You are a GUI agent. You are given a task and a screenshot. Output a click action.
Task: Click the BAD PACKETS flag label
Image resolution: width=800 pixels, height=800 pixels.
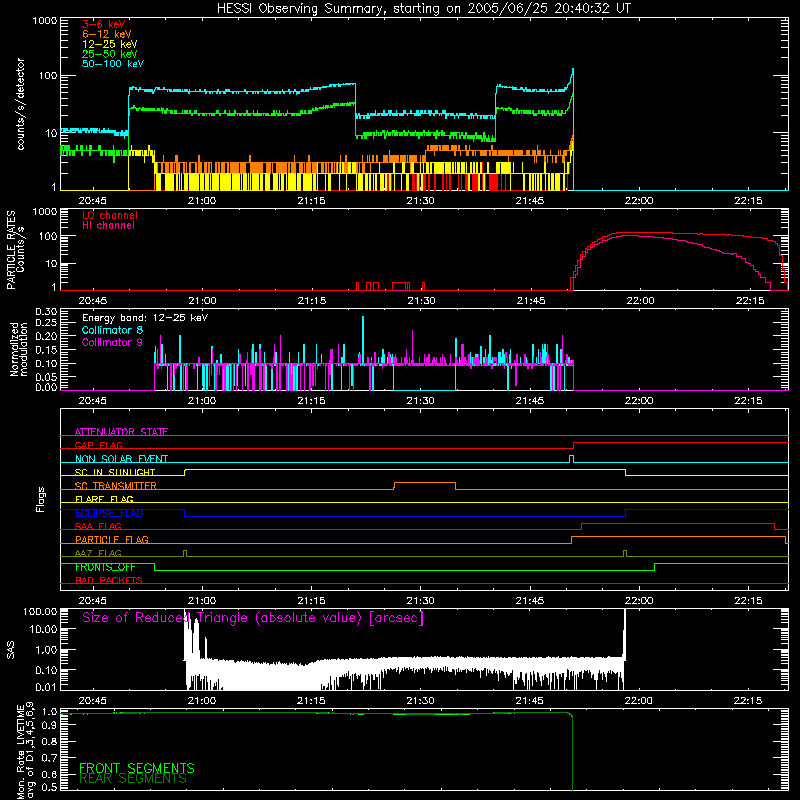(x=109, y=580)
